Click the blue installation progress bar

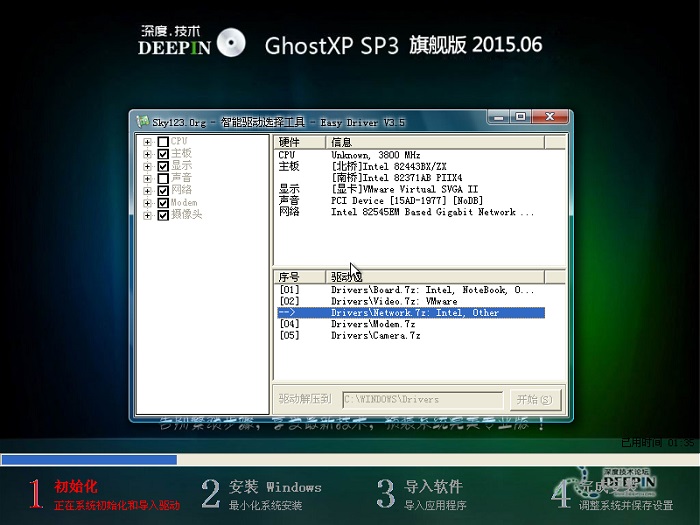pyautogui.click(x=89, y=460)
